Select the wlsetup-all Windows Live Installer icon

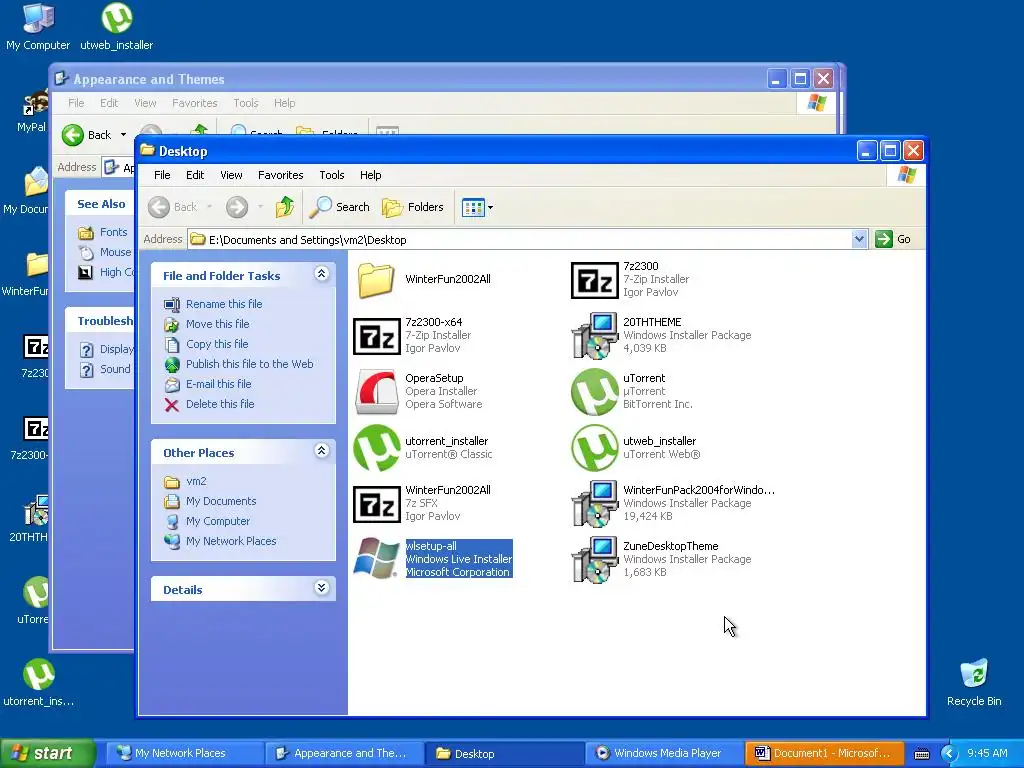[x=376, y=559]
